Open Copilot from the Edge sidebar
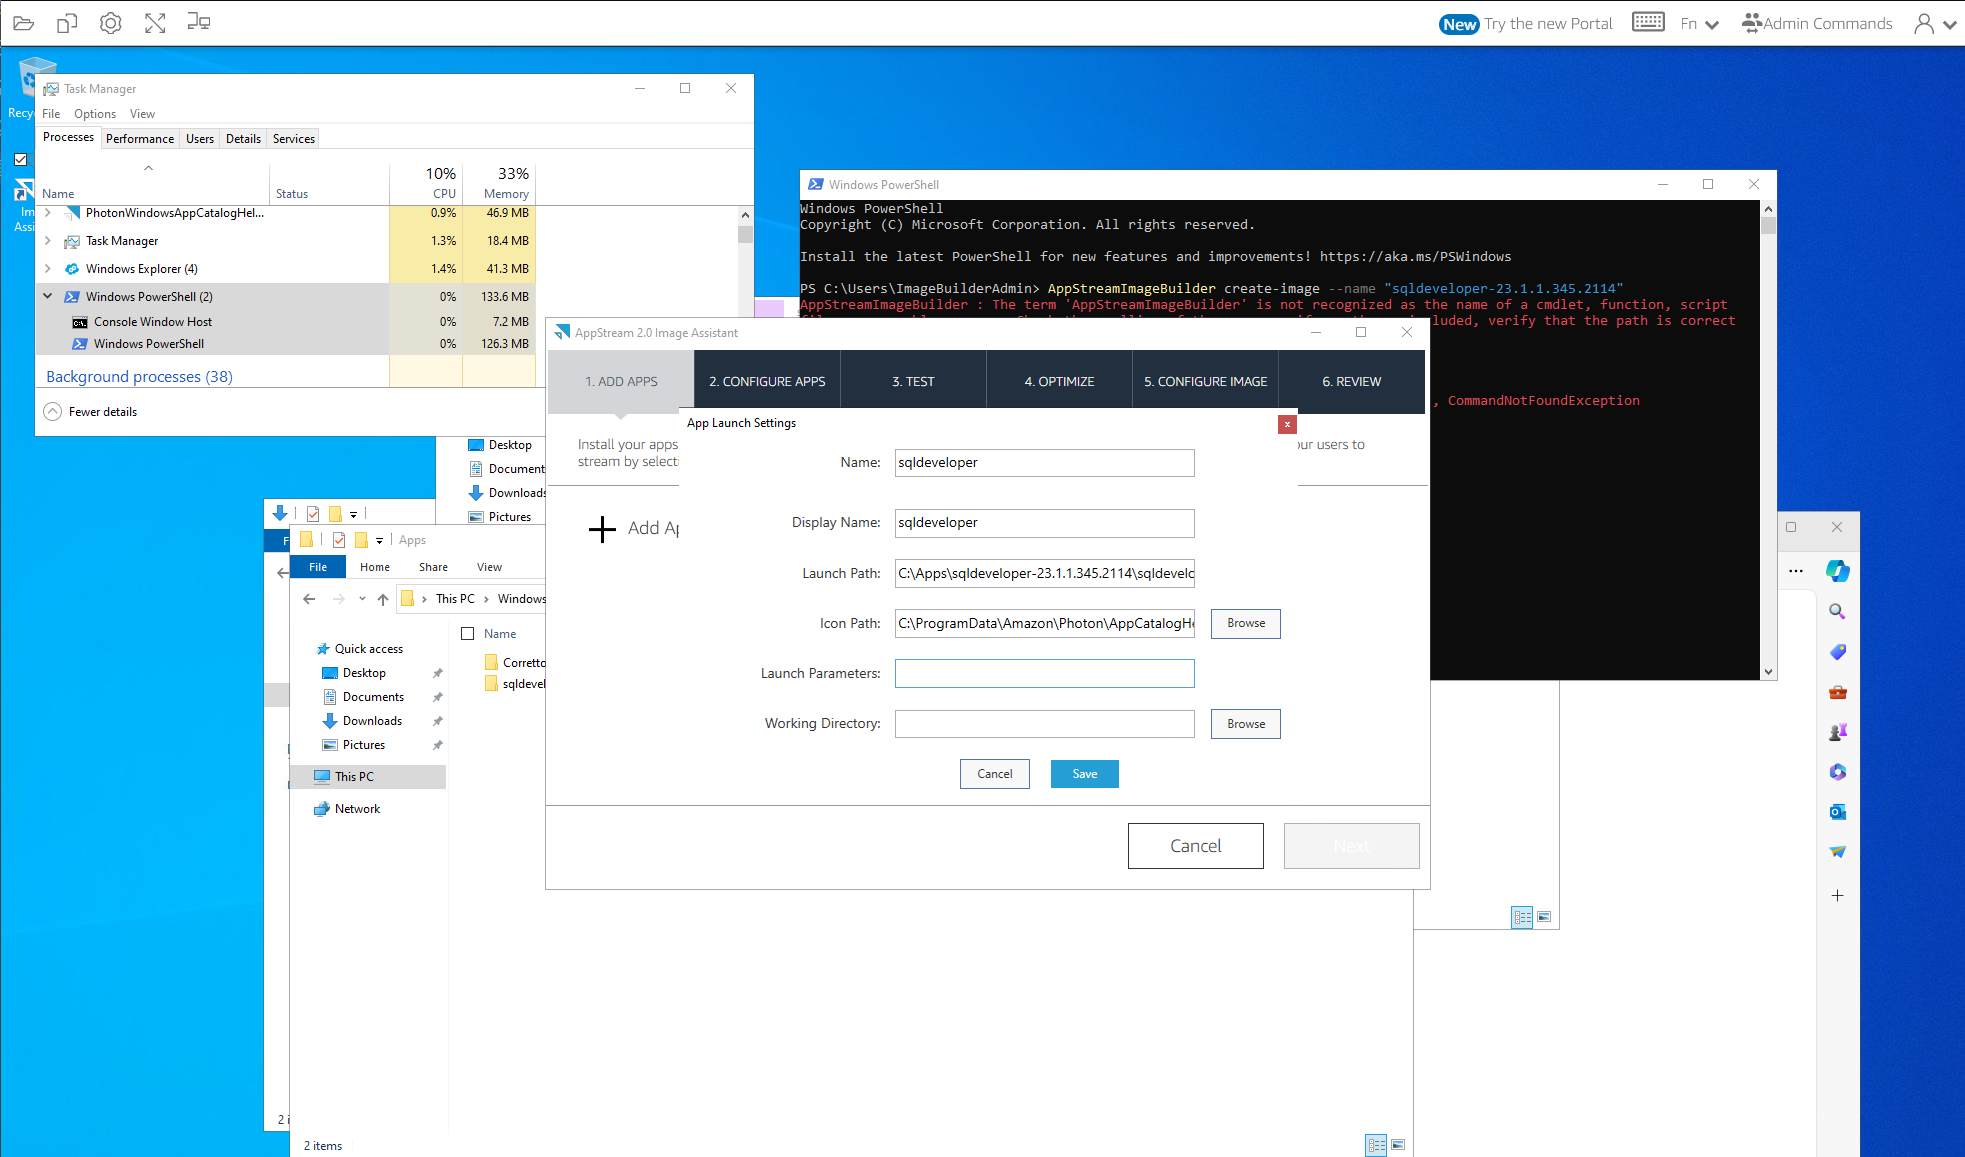Viewport: 1965px width, 1157px height. click(x=1837, y=571)
